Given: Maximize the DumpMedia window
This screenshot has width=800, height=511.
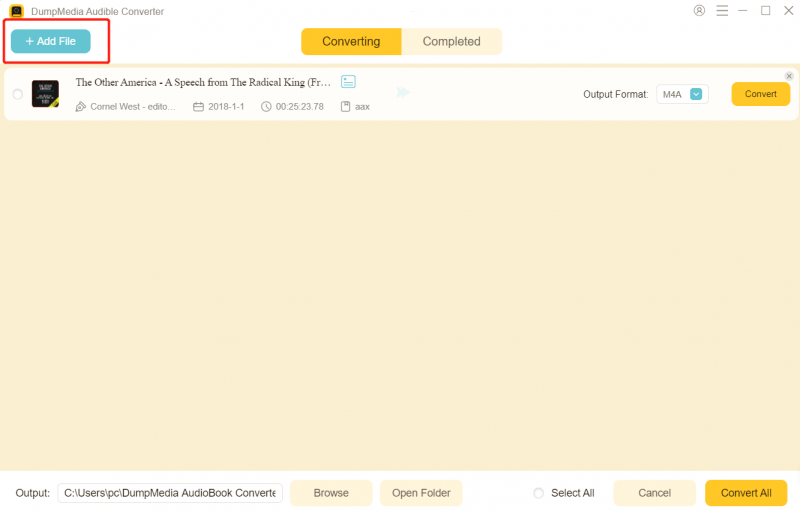Looking at the screenshot, I should coord(765,10).
